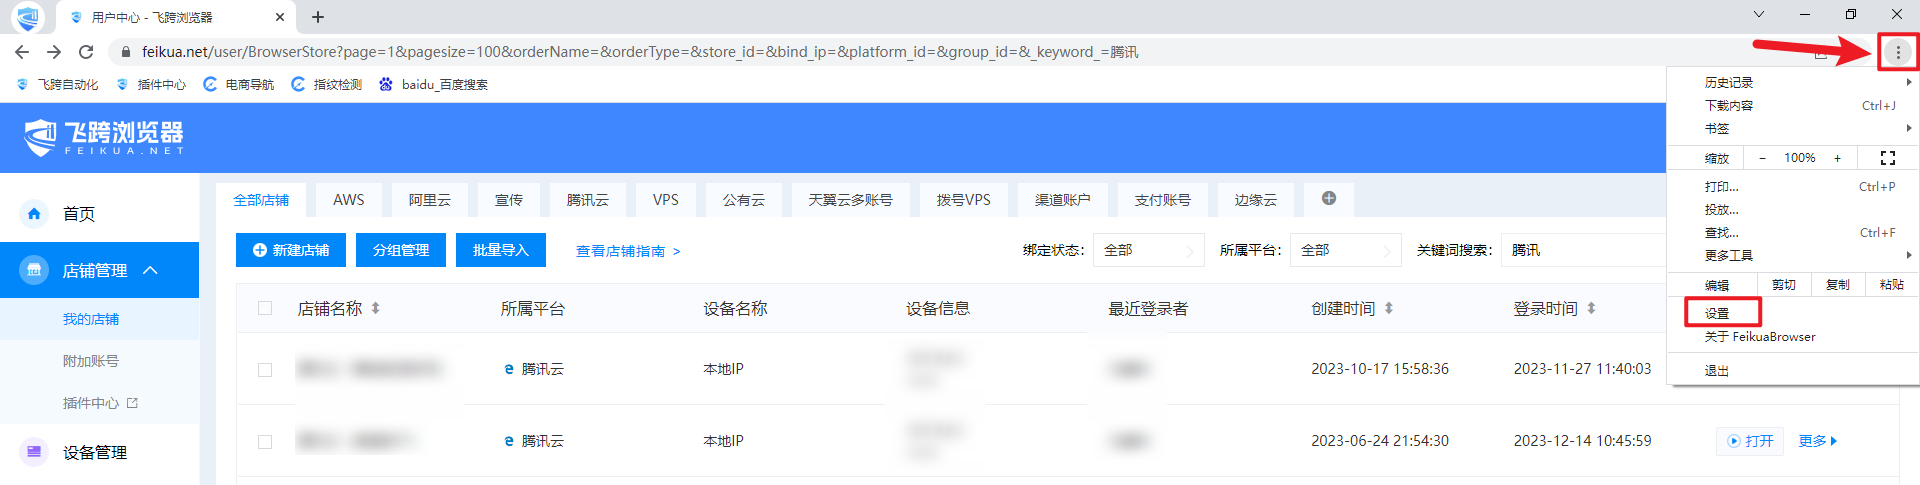Viewport: 1920px width, 485px height.
Task: Click the plus icon to add group tab
Action: click(1328, 199)
